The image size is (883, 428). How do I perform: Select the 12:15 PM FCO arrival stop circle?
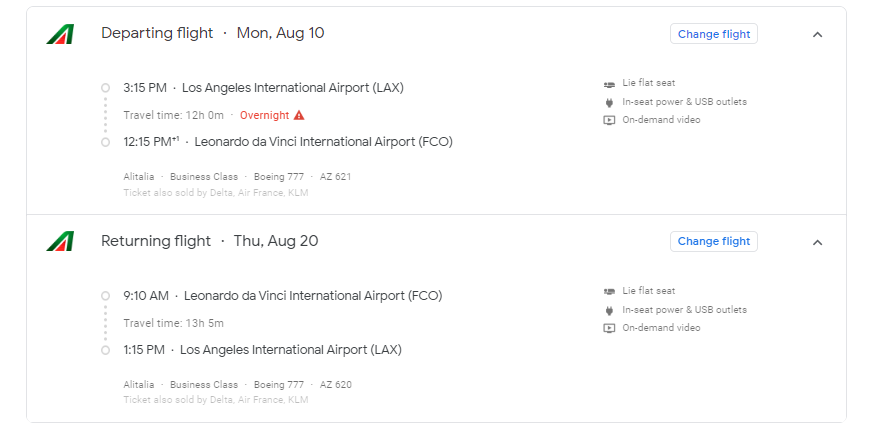click(x=105, y=142)
